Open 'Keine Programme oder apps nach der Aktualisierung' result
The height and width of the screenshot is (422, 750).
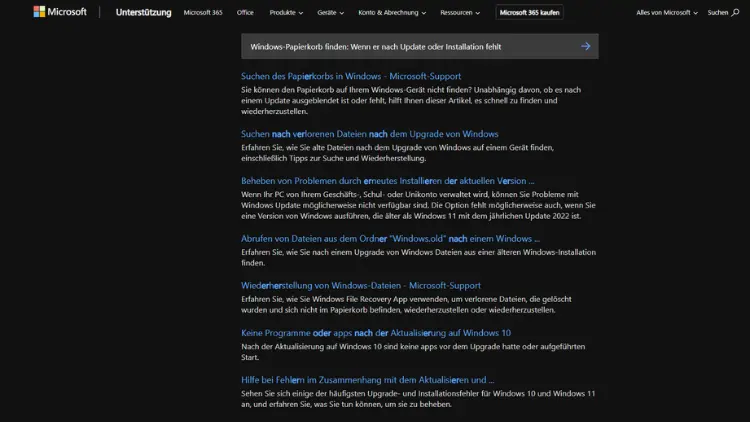376,333
